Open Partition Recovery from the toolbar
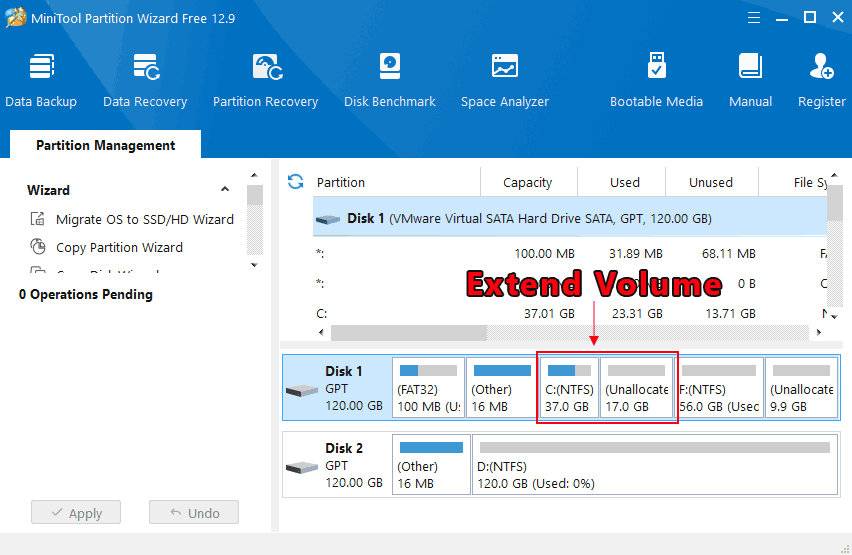Image resolution: width=852 pixels, height=555 pixels. (265, 80)
